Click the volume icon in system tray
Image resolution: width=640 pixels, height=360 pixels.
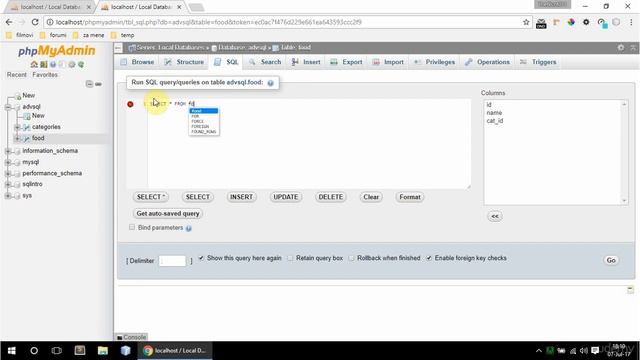[x=583, y=351]
